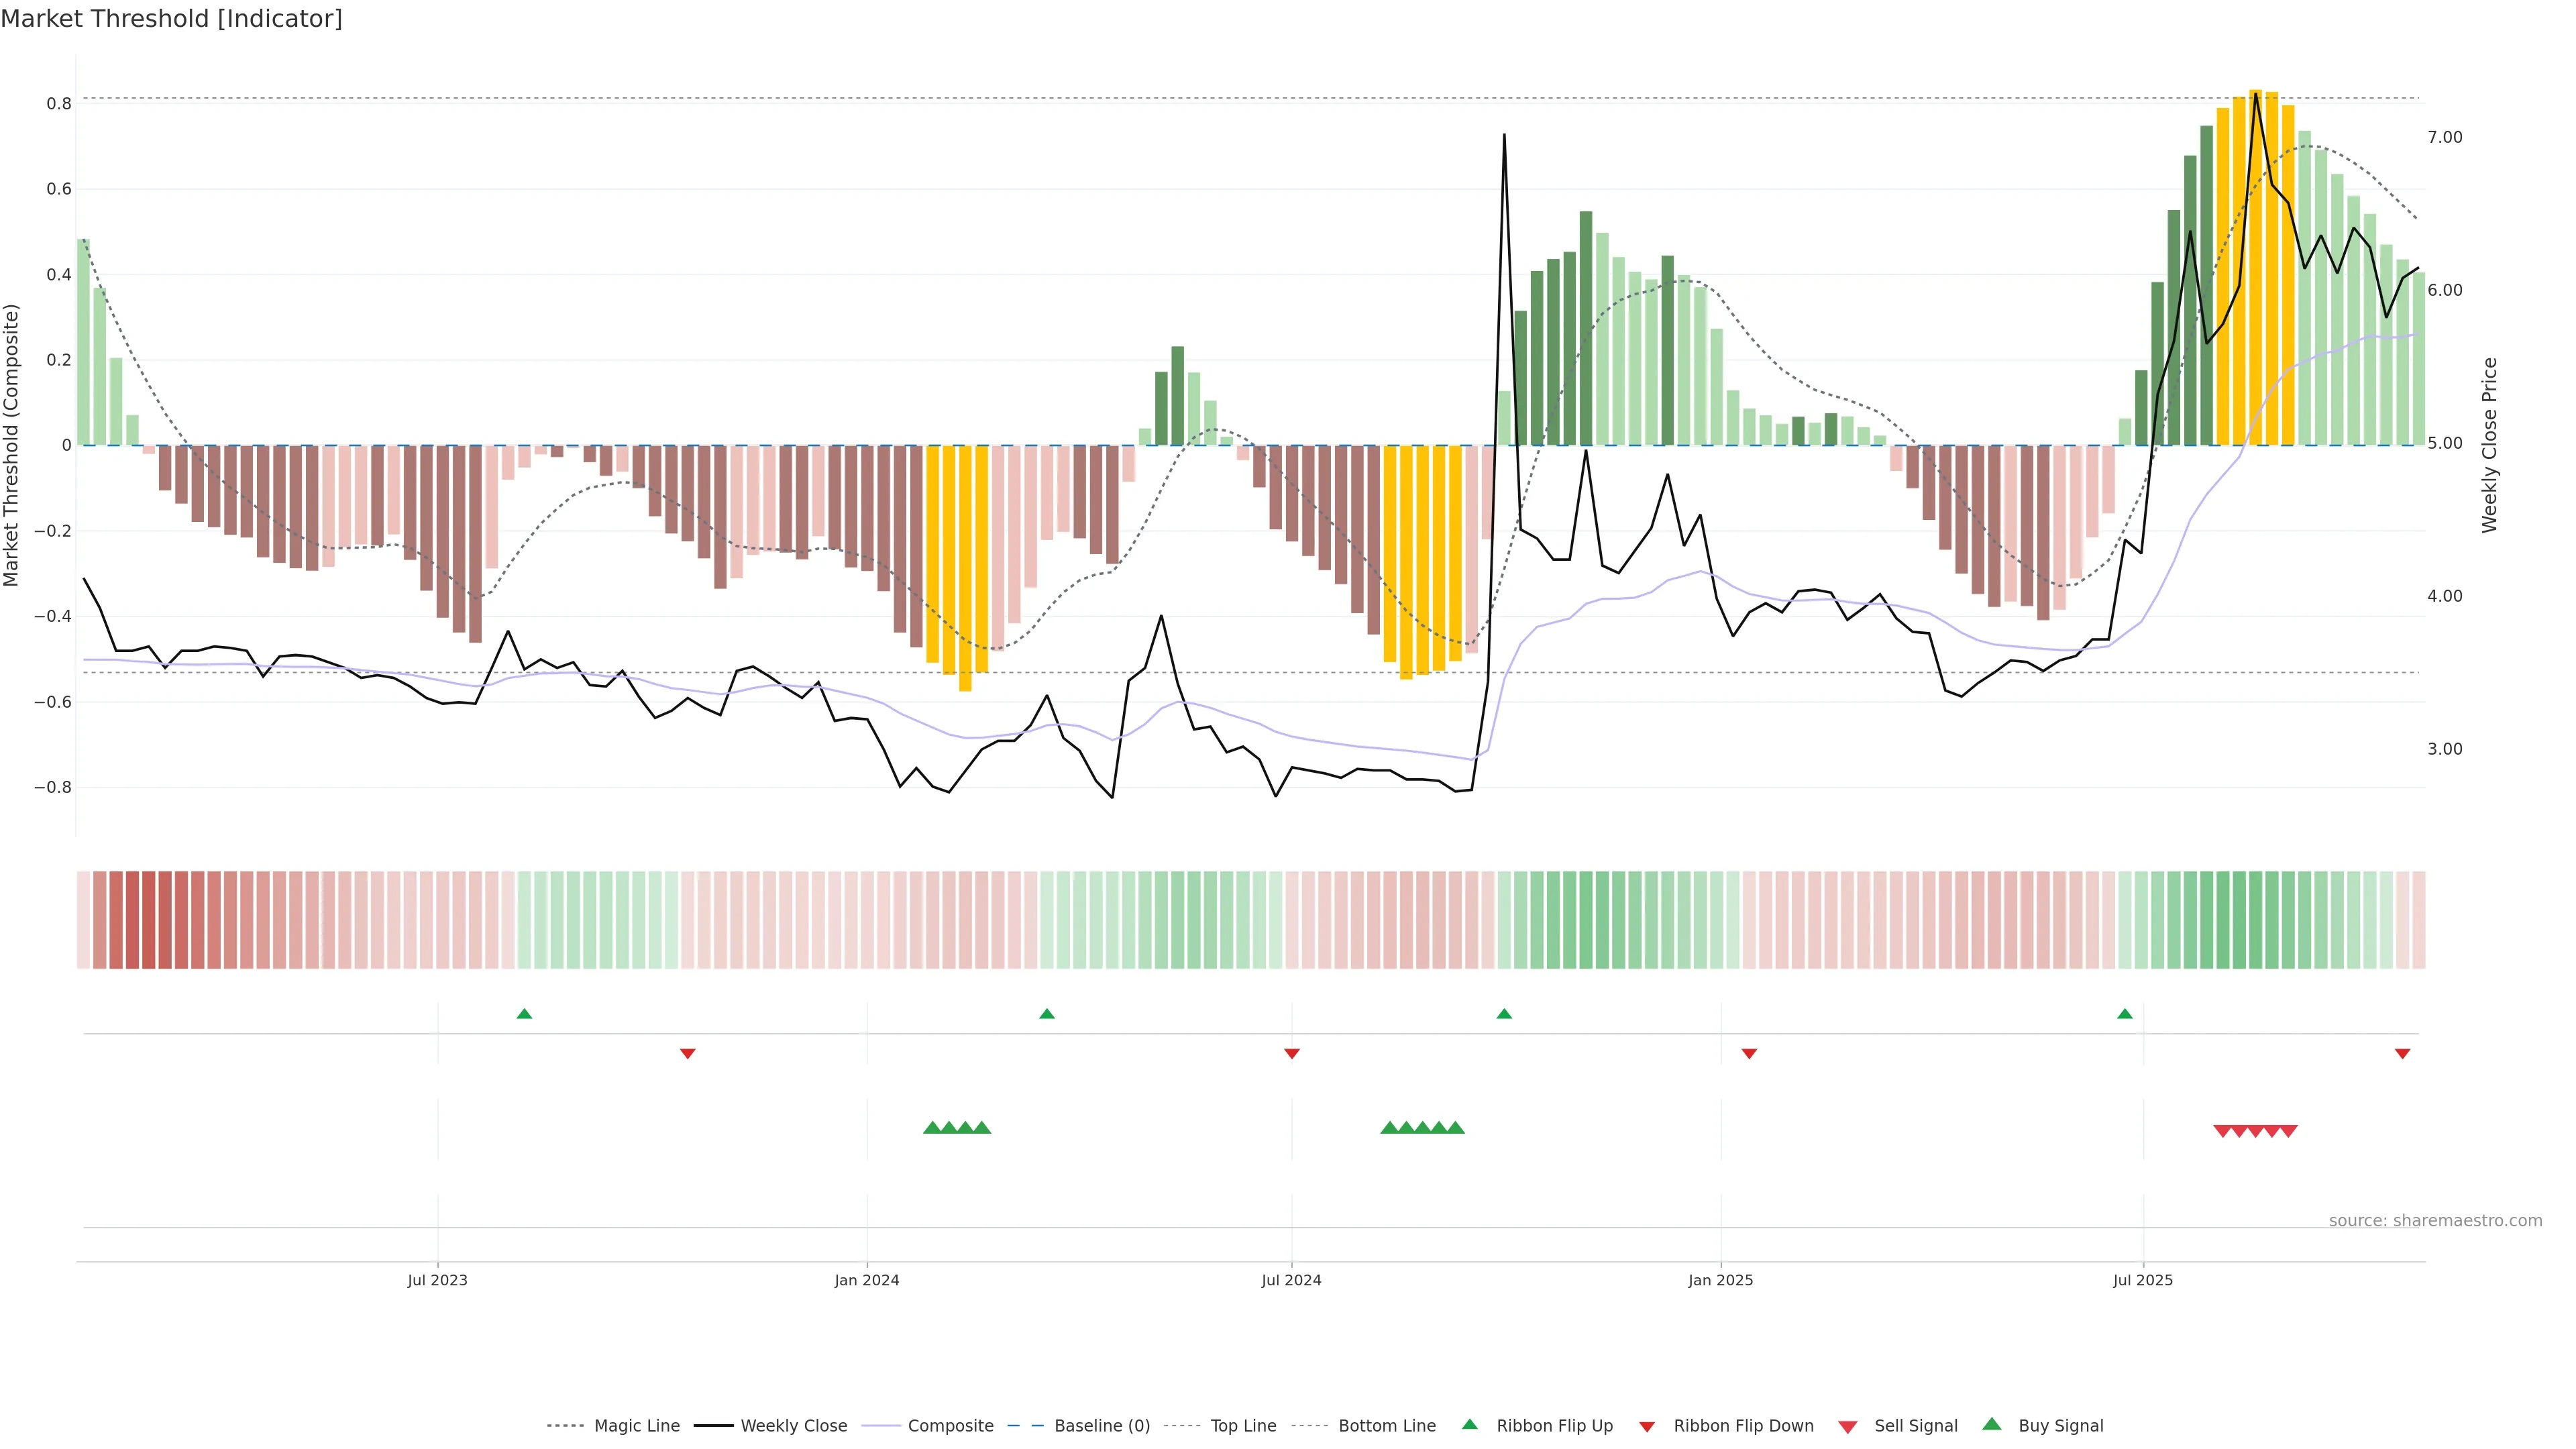Click the Jan 2025 x-axis label
This screenshot has height=1449, width=2576.
1720,1280
